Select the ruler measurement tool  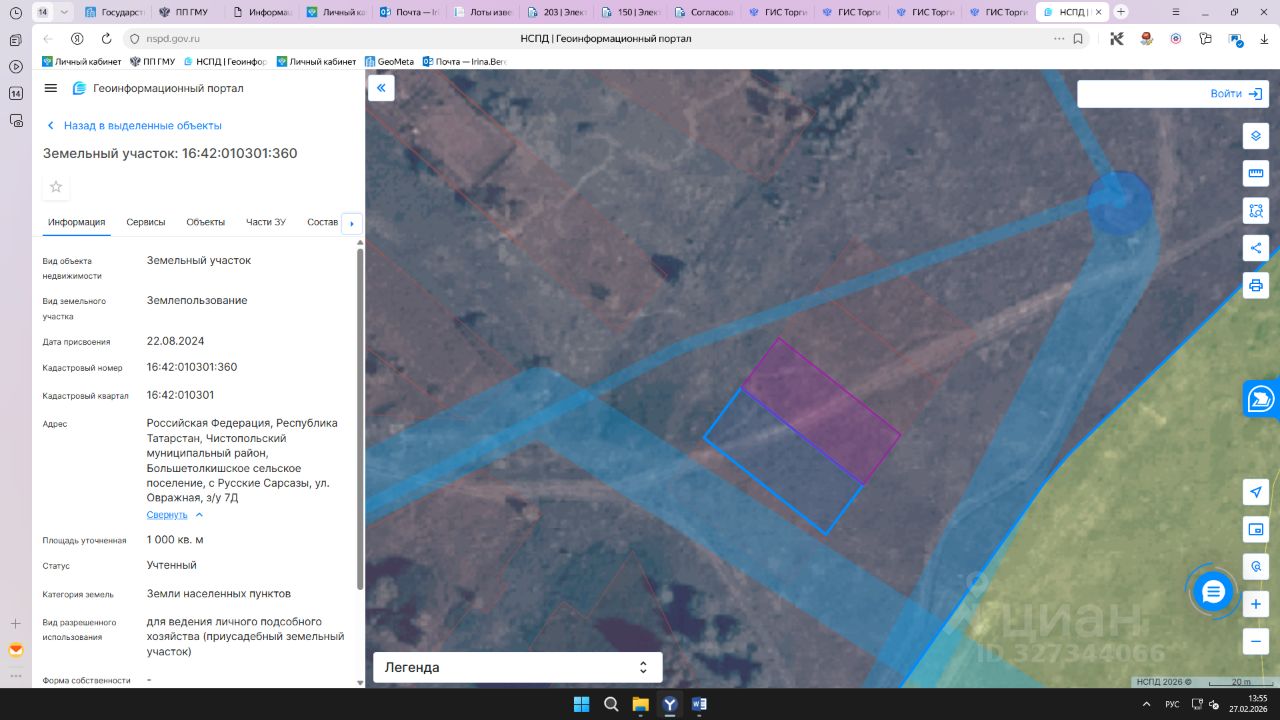1256,173
